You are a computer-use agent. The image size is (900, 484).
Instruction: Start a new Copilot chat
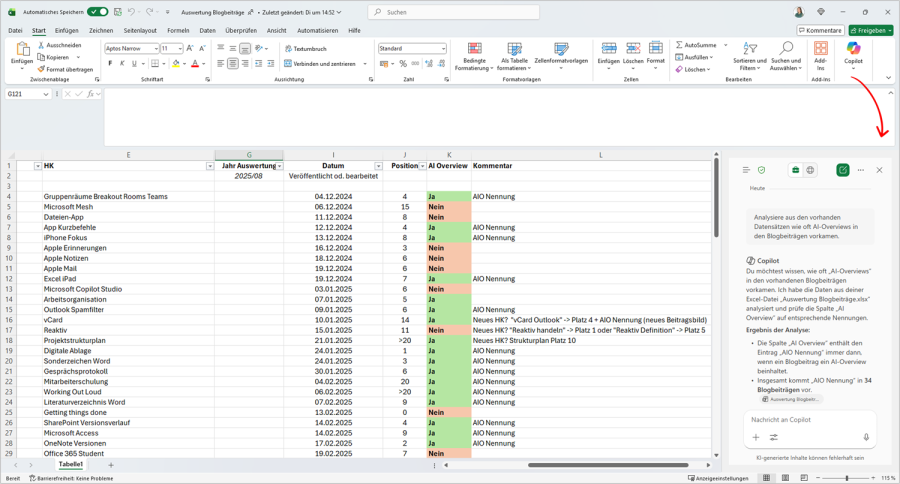pyautogui.click(x=843, y=170)
